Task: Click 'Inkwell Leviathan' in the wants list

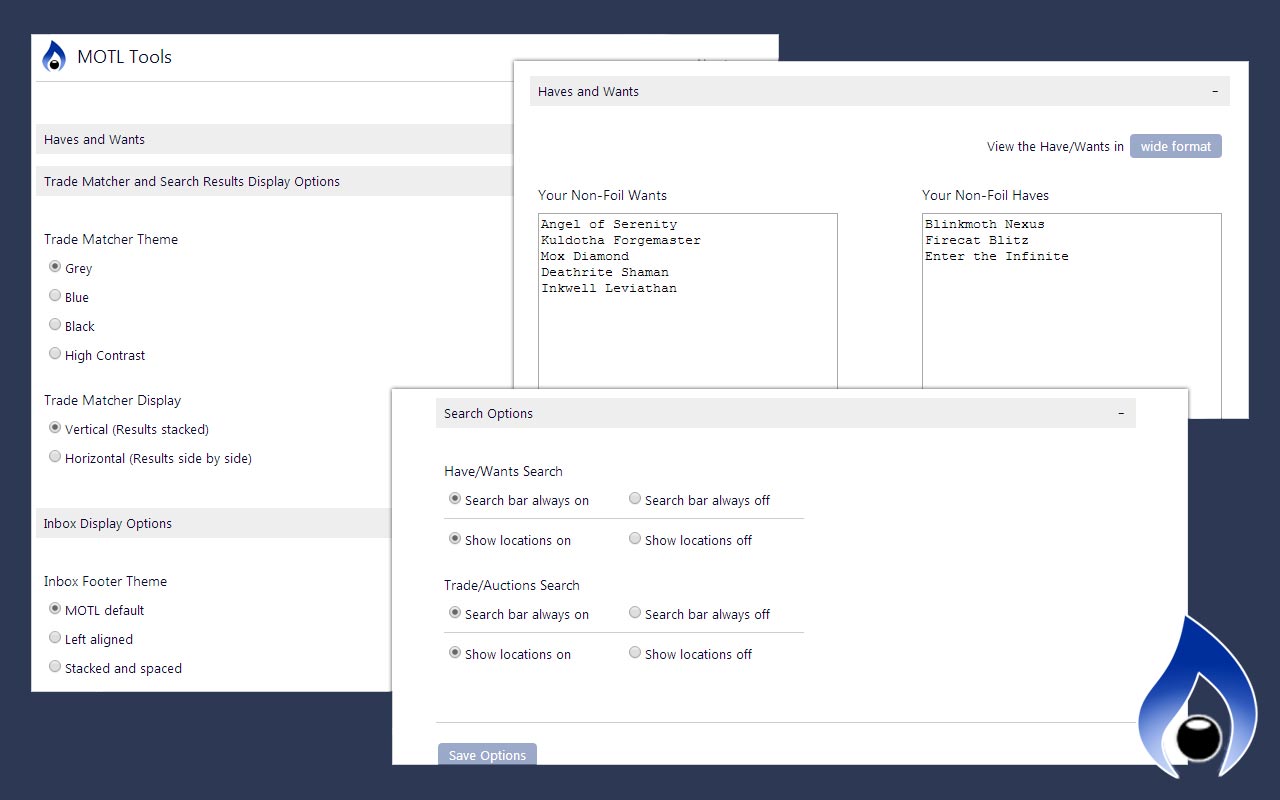Action: [x=609, y=288]
